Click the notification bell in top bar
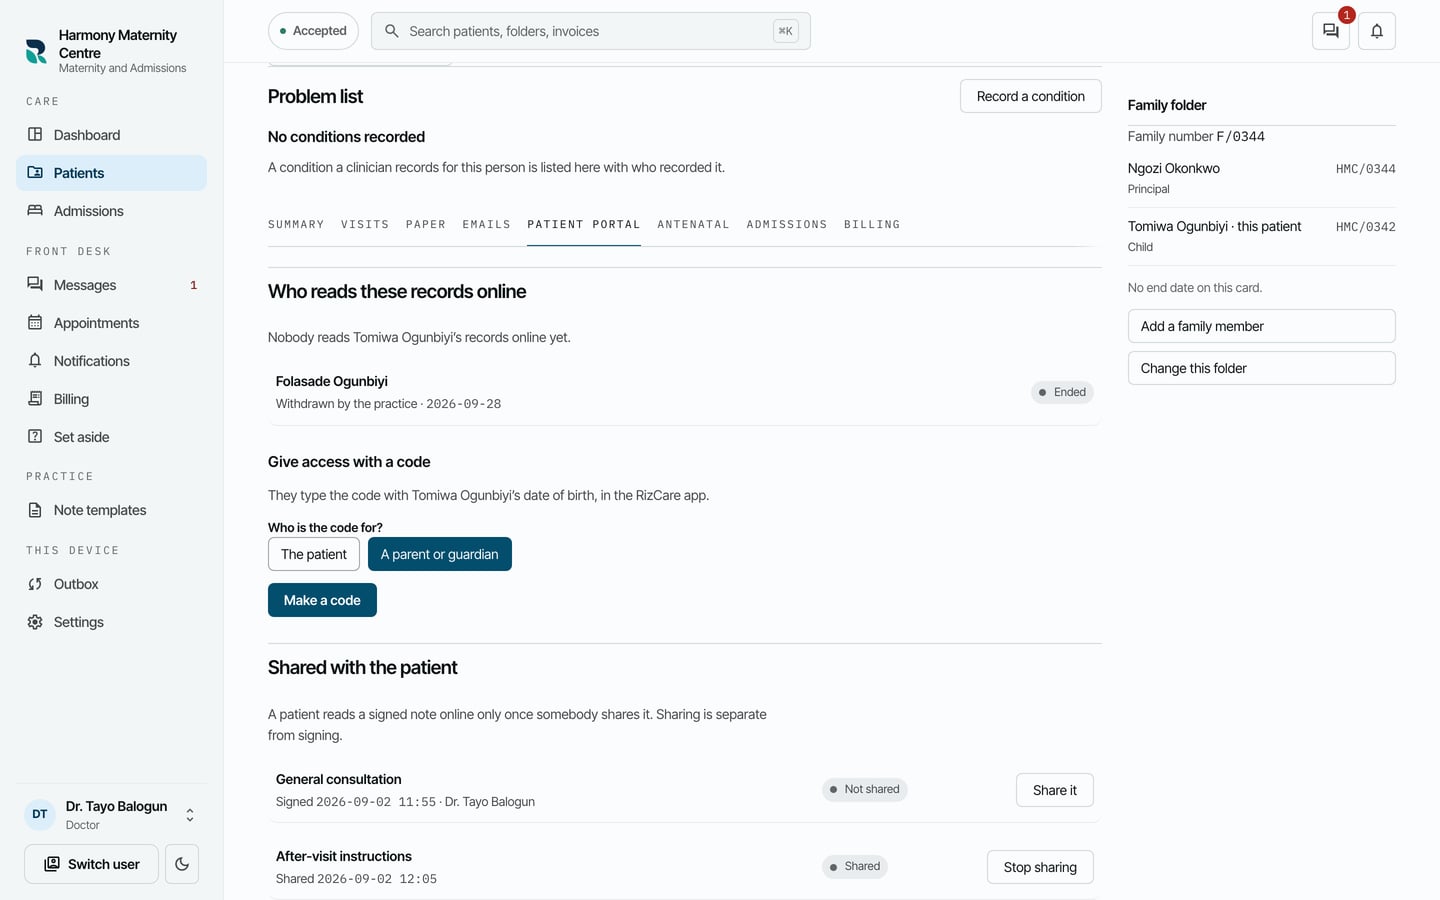 1377,31
